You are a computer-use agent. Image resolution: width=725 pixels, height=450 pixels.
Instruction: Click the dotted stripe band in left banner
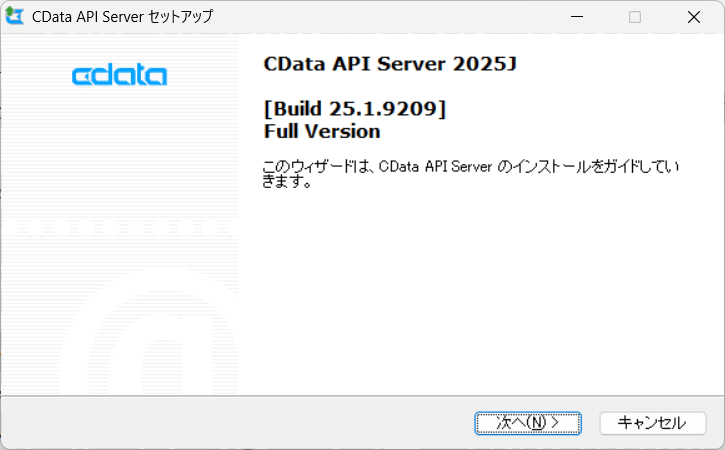click(120, 228)
